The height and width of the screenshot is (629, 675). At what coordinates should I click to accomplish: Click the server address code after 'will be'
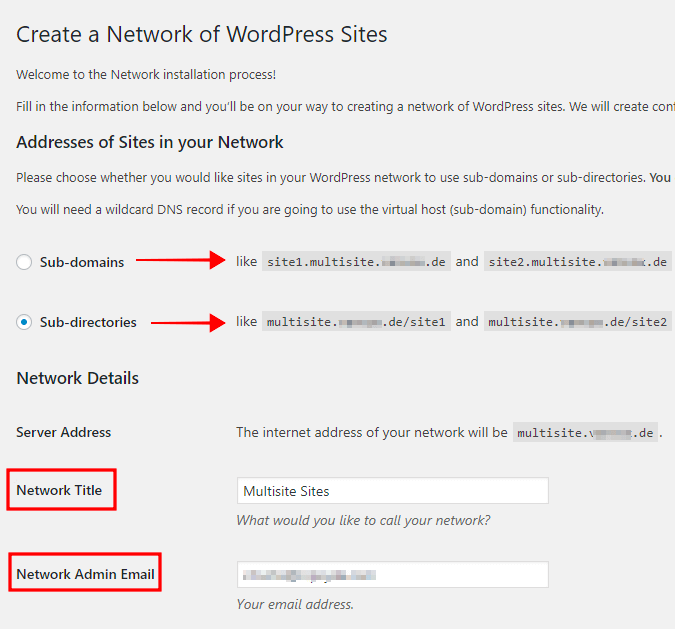(x=585, y=433)
